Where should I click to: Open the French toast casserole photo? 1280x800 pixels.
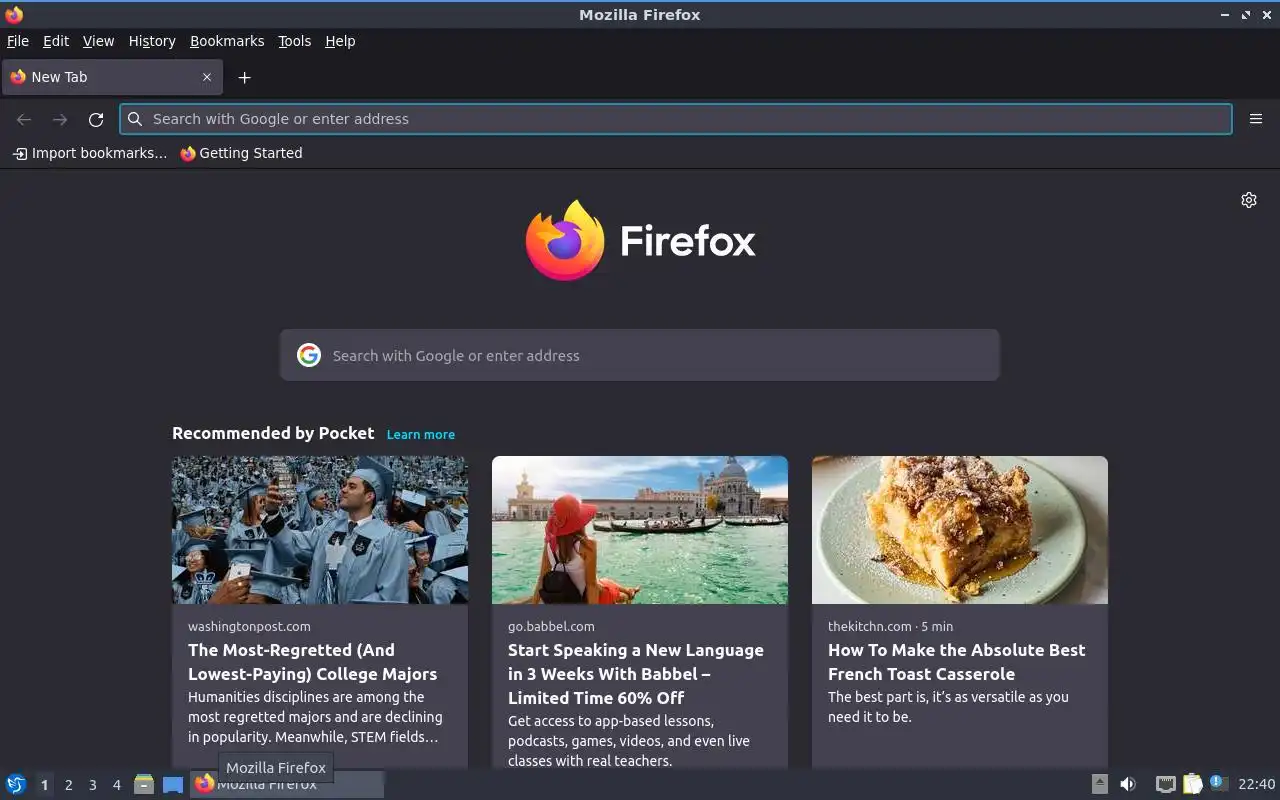(x=960, y=530)
